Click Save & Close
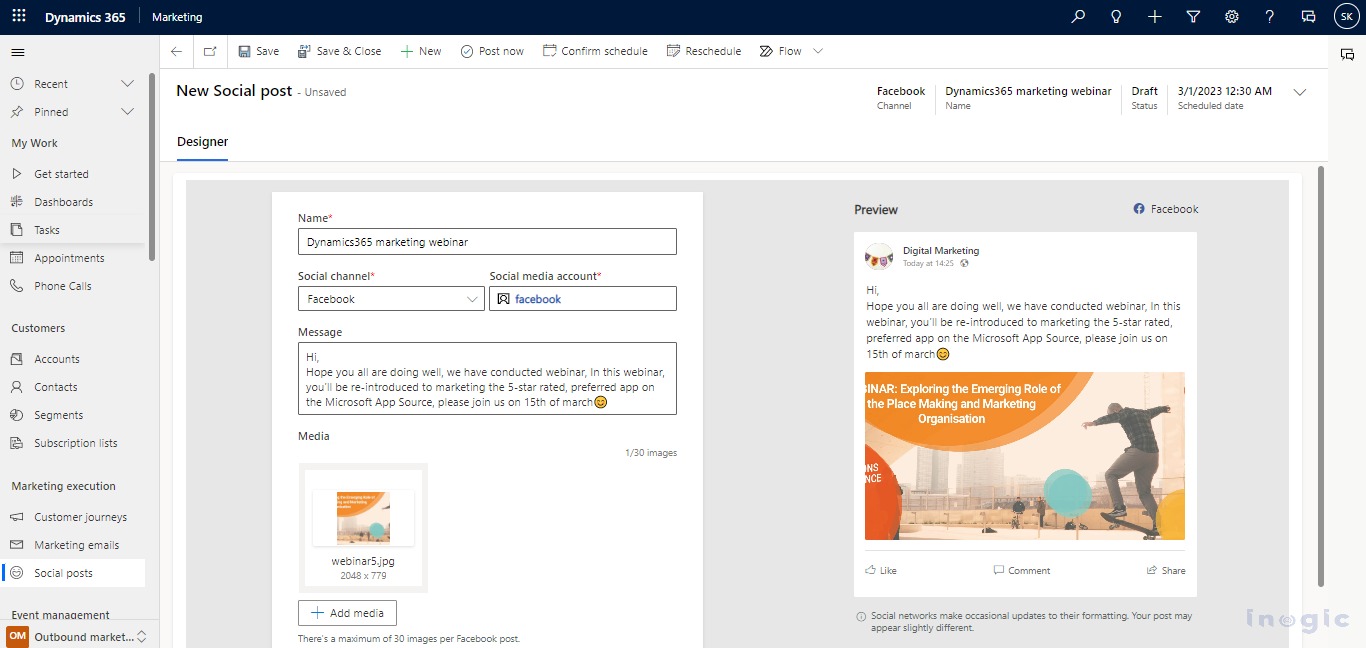Image resolution: width=1366 pixels, height=648 pixels. [340, 51]
